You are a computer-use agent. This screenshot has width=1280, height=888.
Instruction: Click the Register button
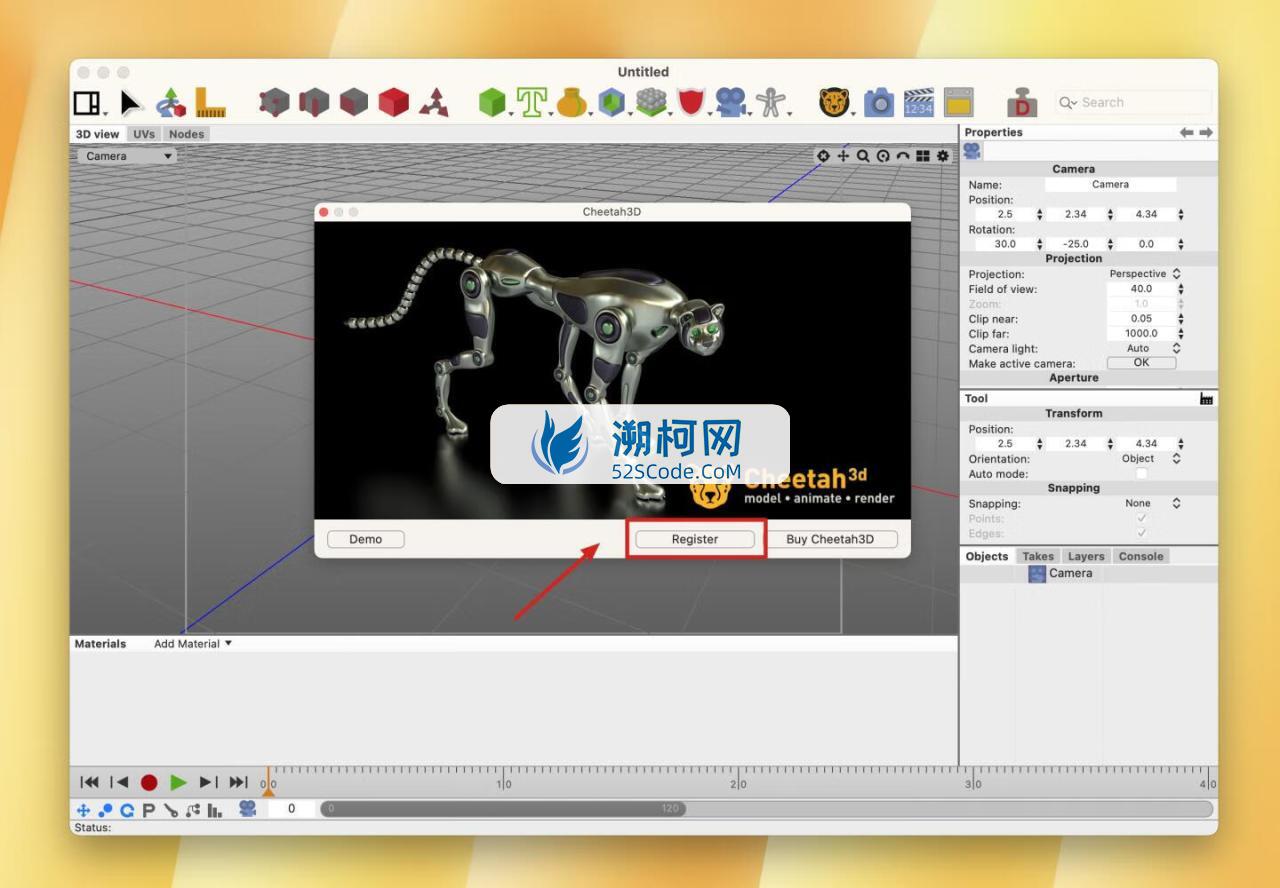click(695, 539)
